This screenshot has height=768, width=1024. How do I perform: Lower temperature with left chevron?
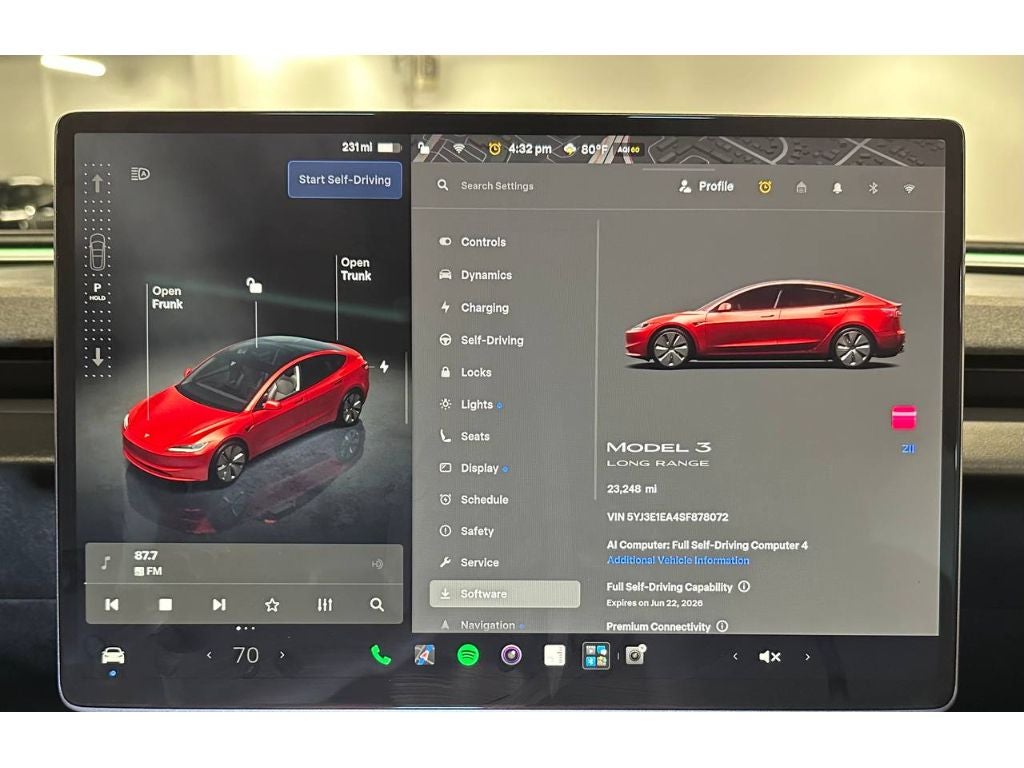tap(209, 655)
